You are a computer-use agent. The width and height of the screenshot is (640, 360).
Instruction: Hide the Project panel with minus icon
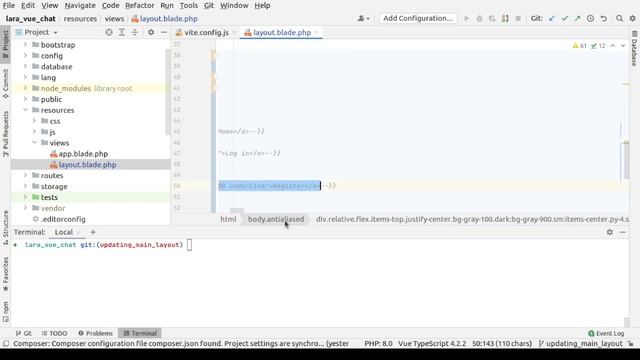click(x=164, y=32)
